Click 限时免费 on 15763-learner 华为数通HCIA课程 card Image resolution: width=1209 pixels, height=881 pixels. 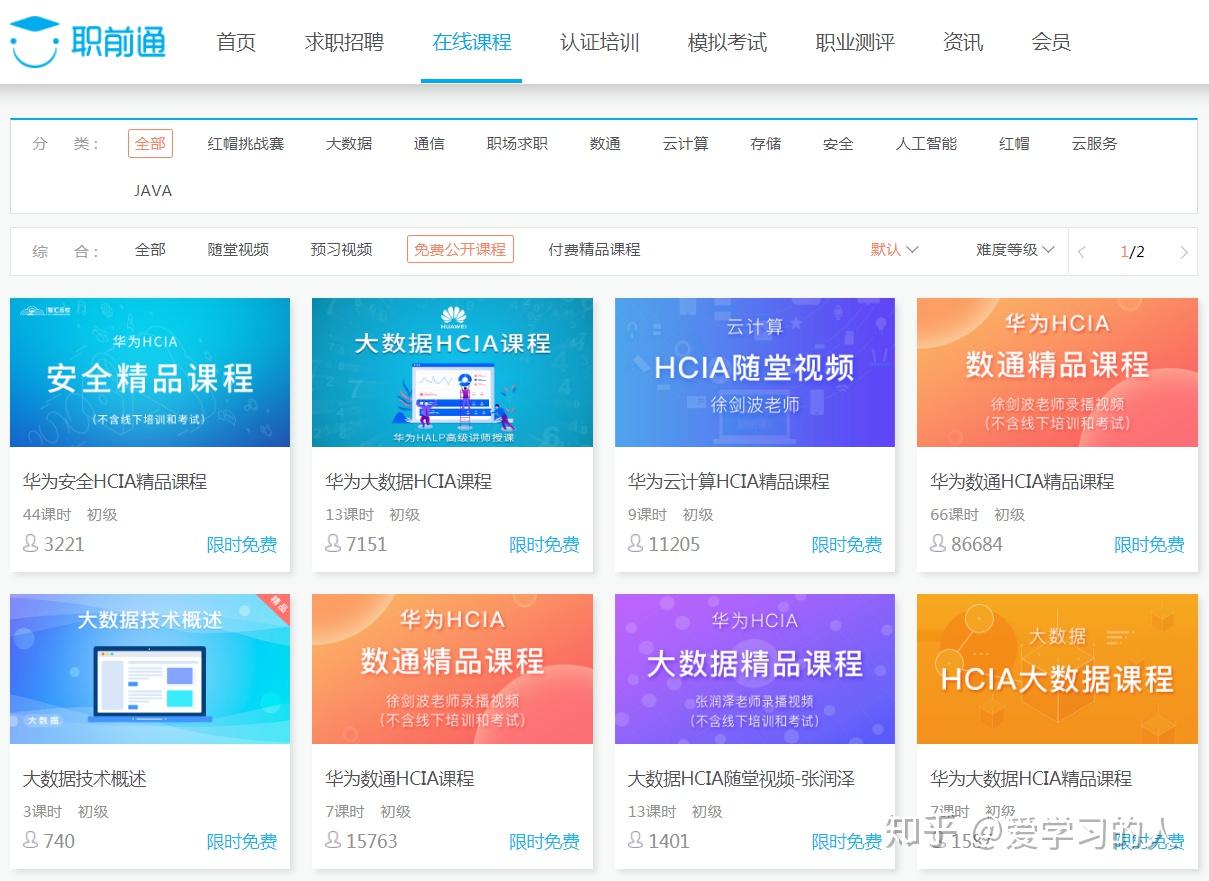(x=544, y=842)
